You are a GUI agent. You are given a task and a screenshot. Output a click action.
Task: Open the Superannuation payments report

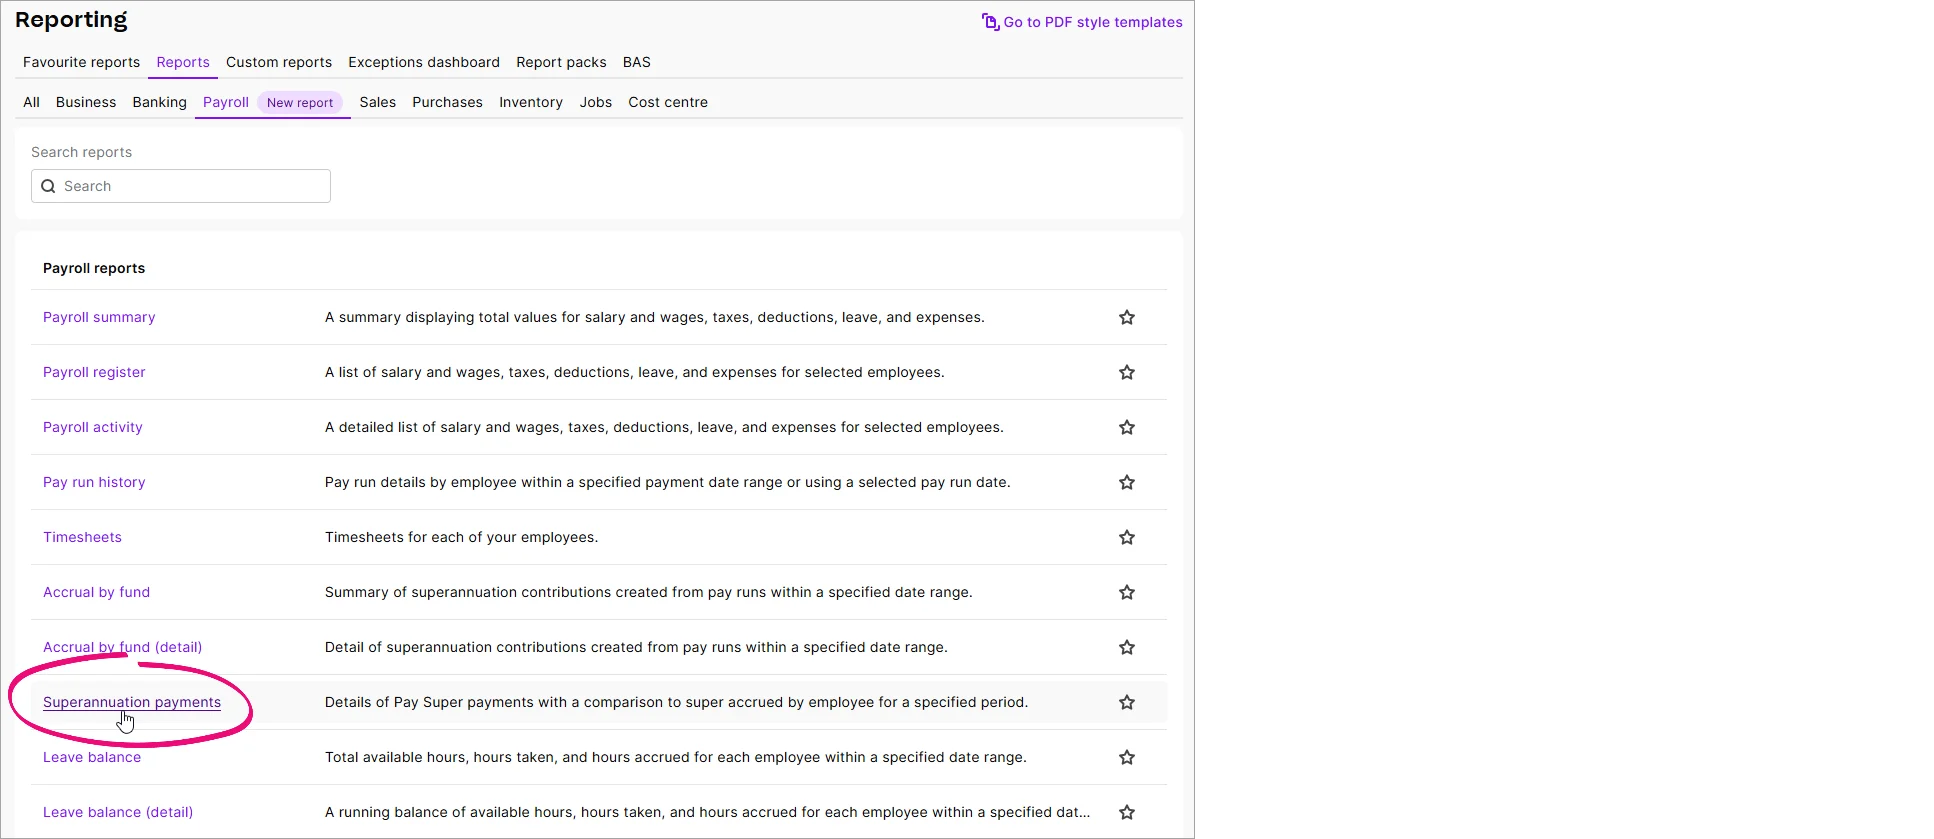point(132,702)
